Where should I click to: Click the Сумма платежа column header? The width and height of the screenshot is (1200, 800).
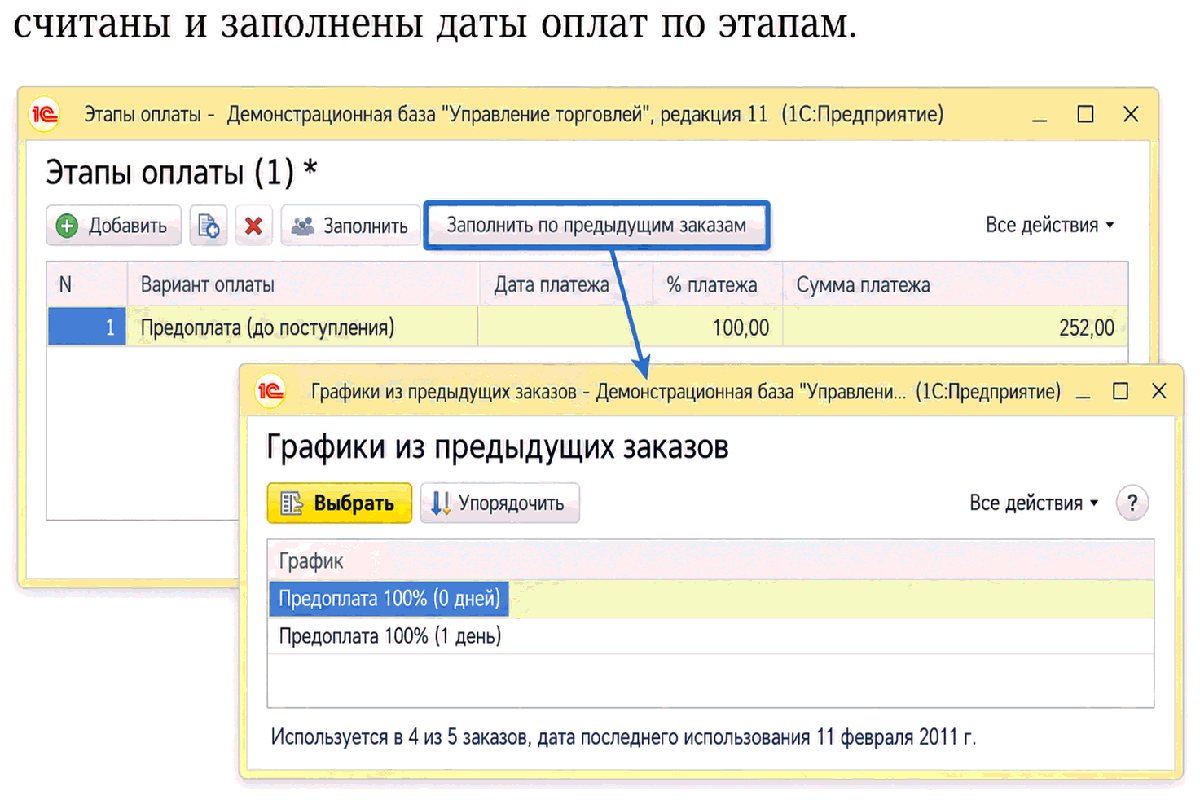point(955,285)
